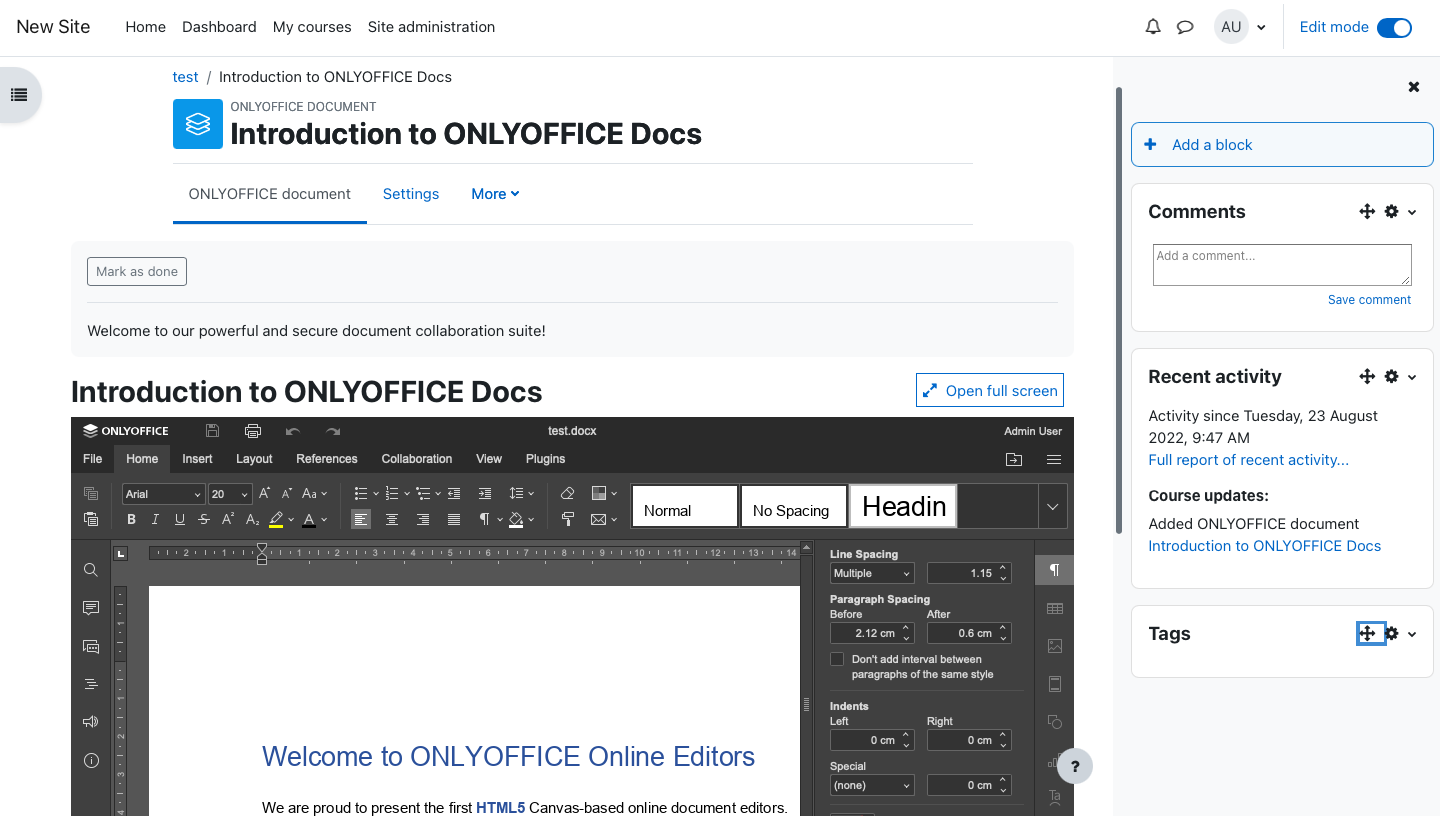The height and width of the screenshot is (816, 1440).
Task: Open text art settings icon
Action: point(1055,797)
